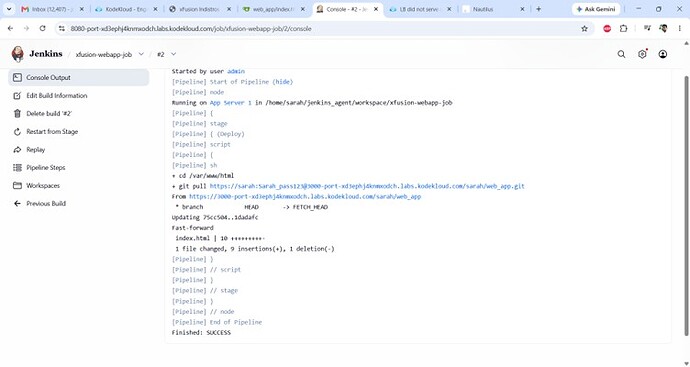Open the tab search dropdown arrow

8,9
